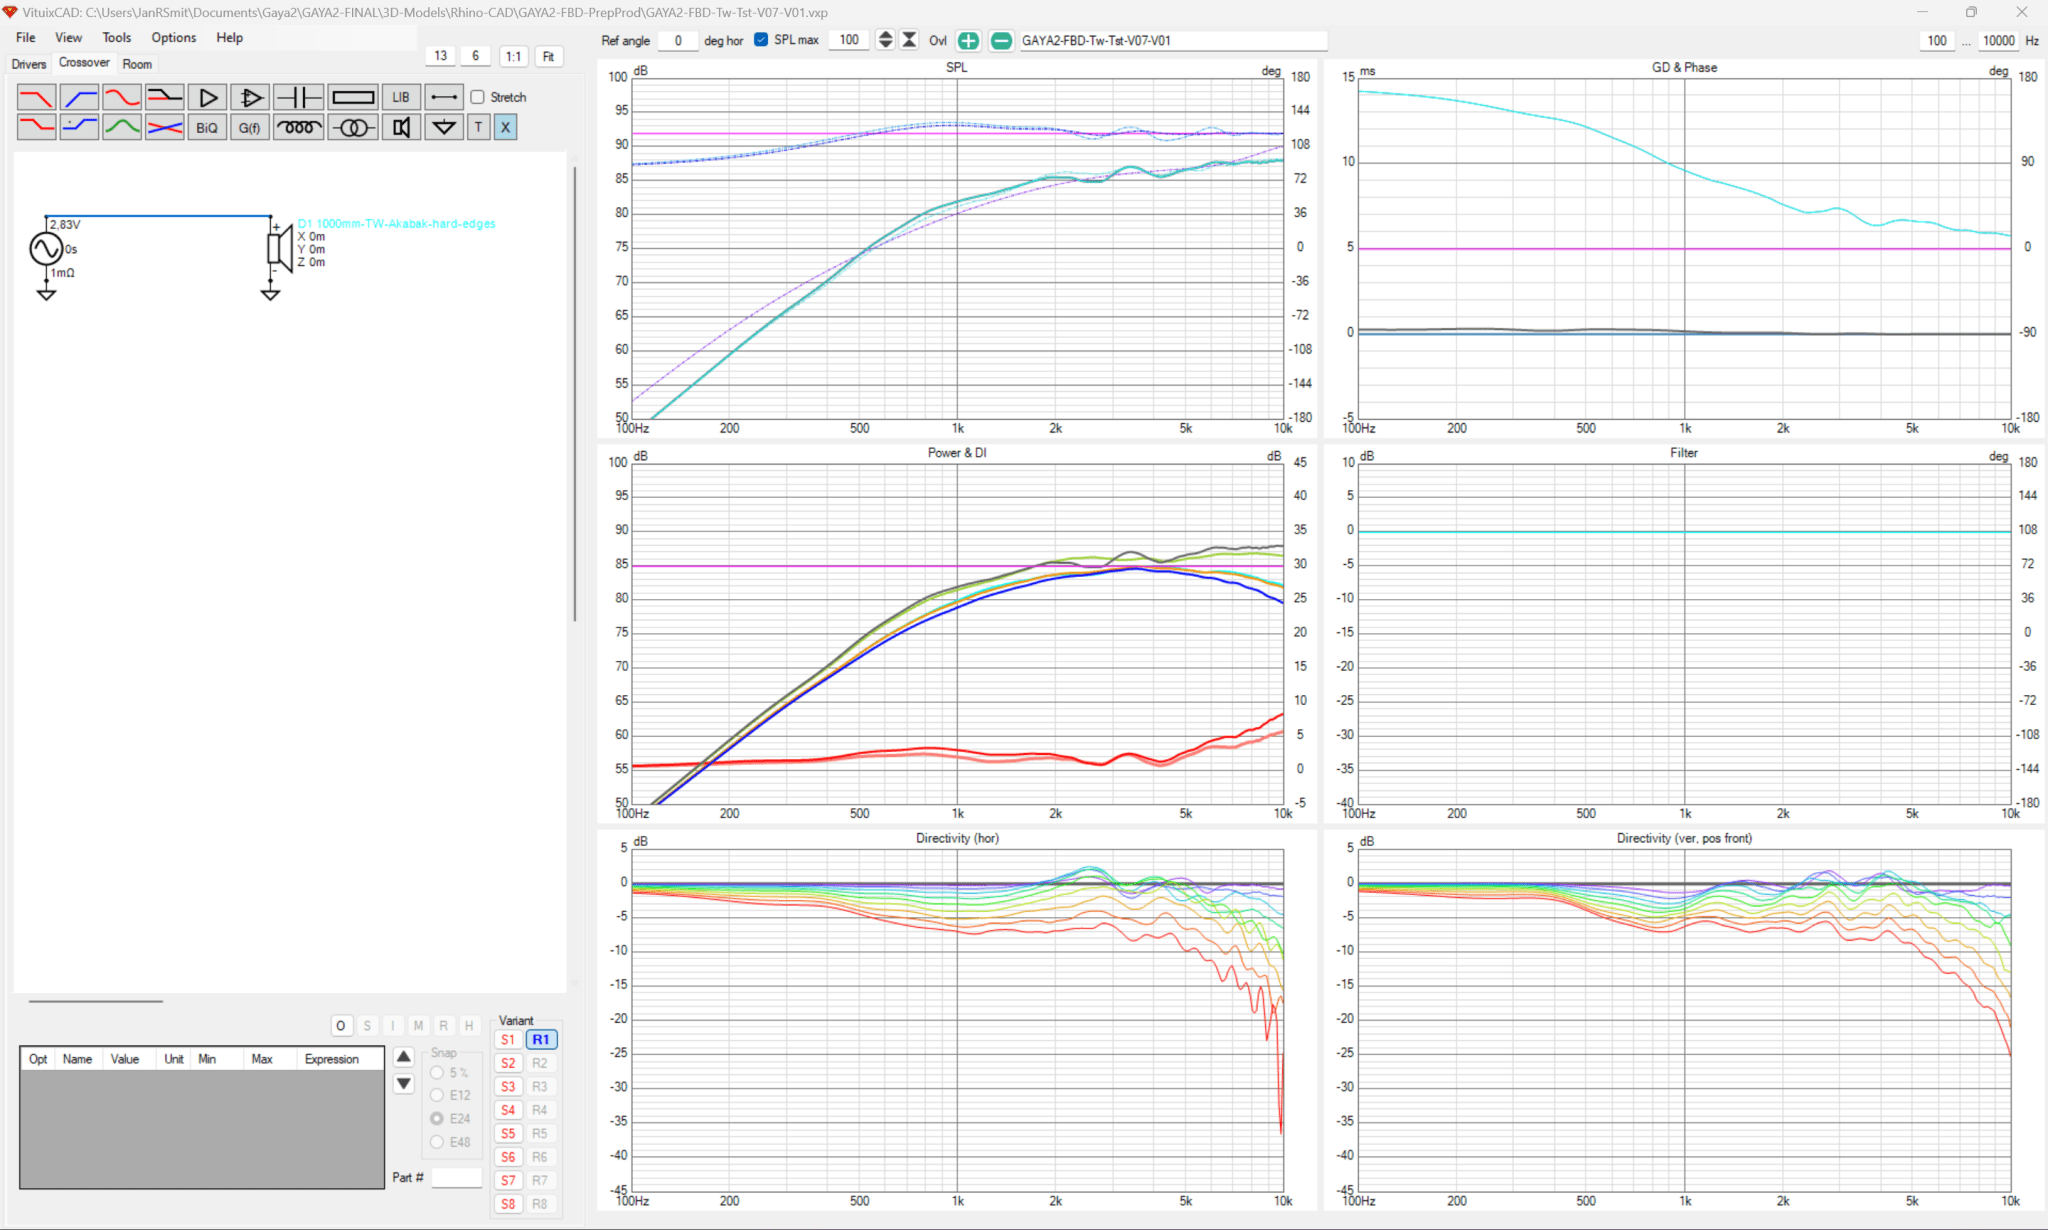2048x1230 pixels.
Task: Click the Ref angle input field
Action: tap(678, 40)
